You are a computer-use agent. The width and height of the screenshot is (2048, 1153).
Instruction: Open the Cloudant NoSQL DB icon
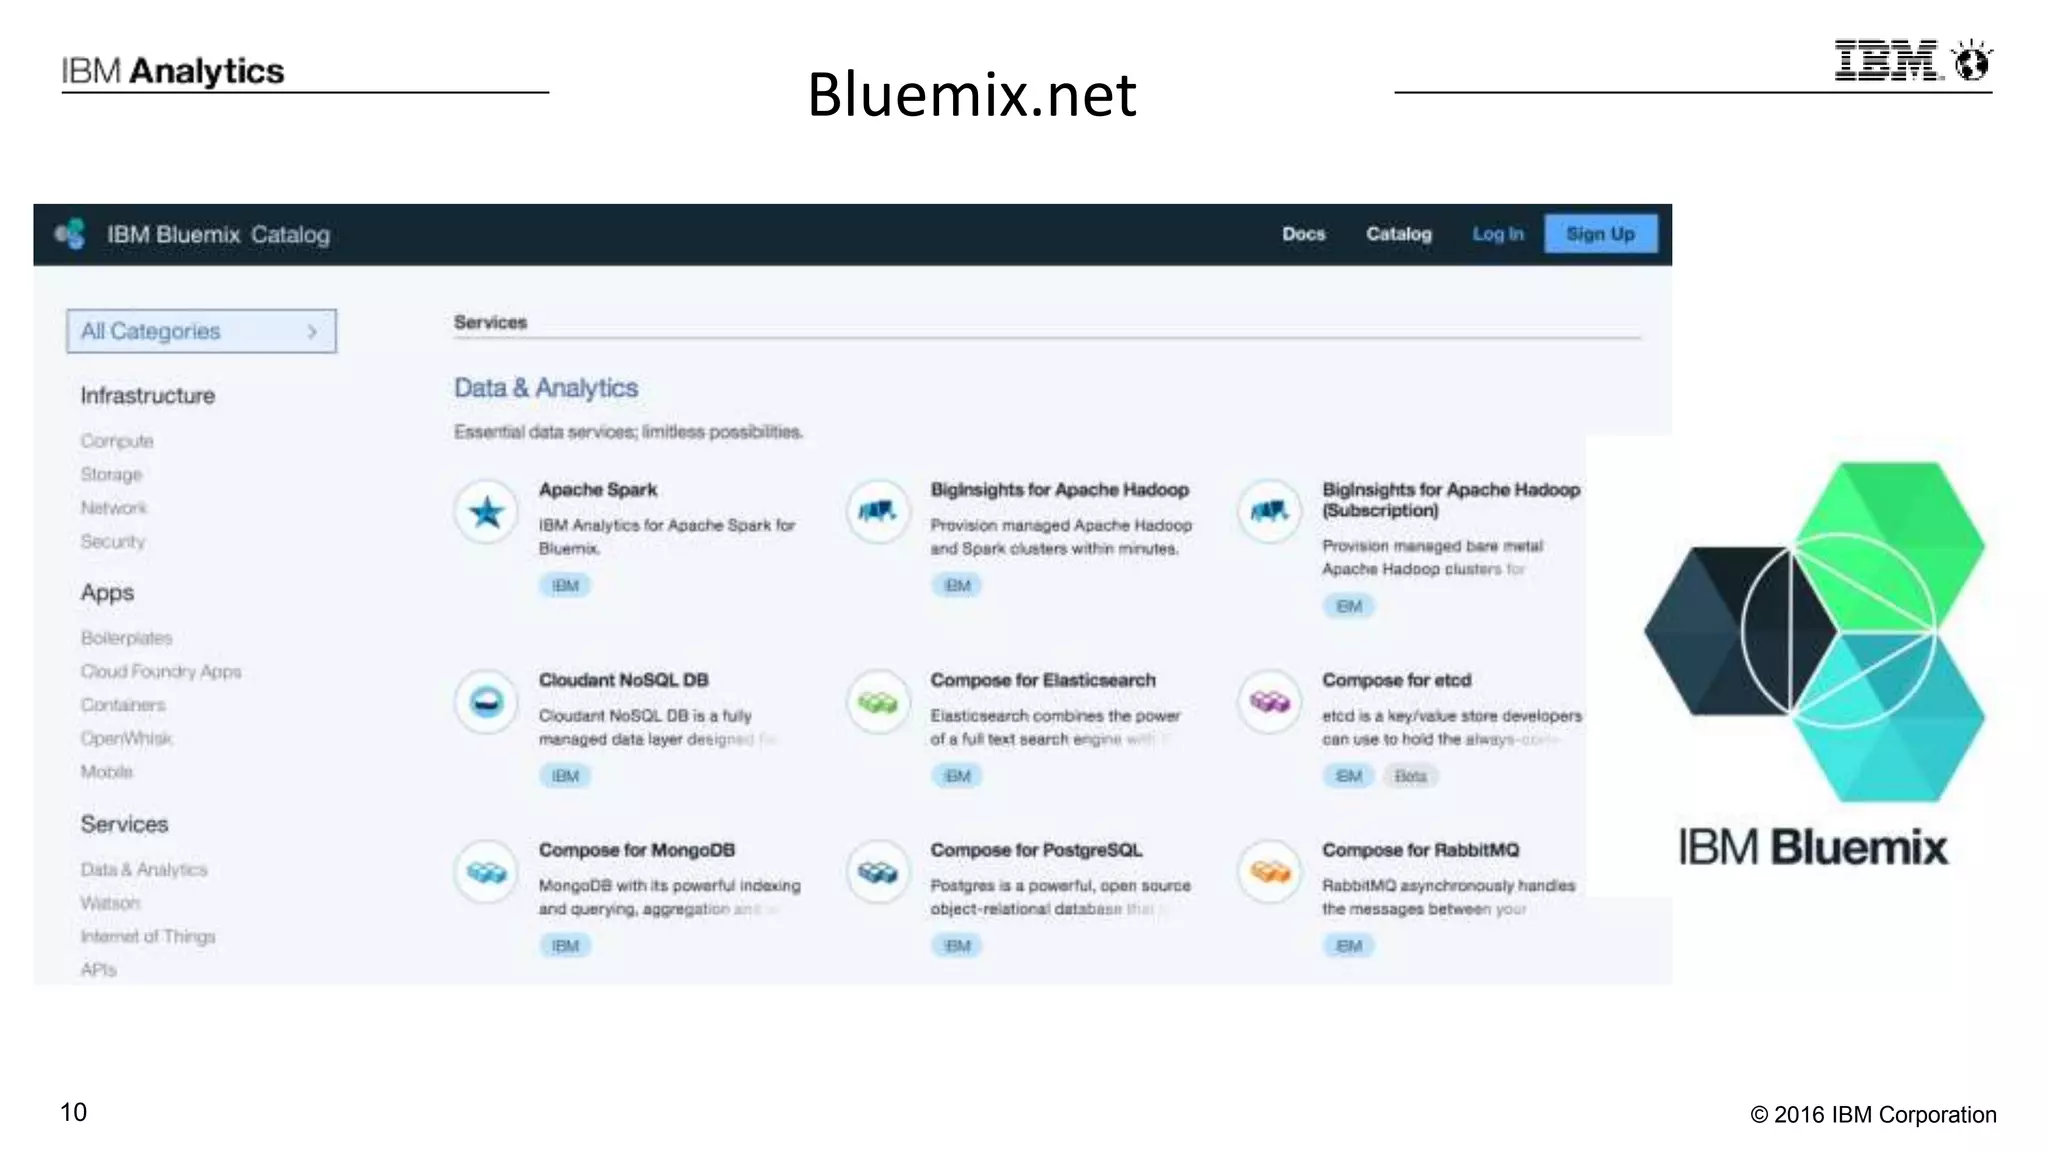pos(486,702)
